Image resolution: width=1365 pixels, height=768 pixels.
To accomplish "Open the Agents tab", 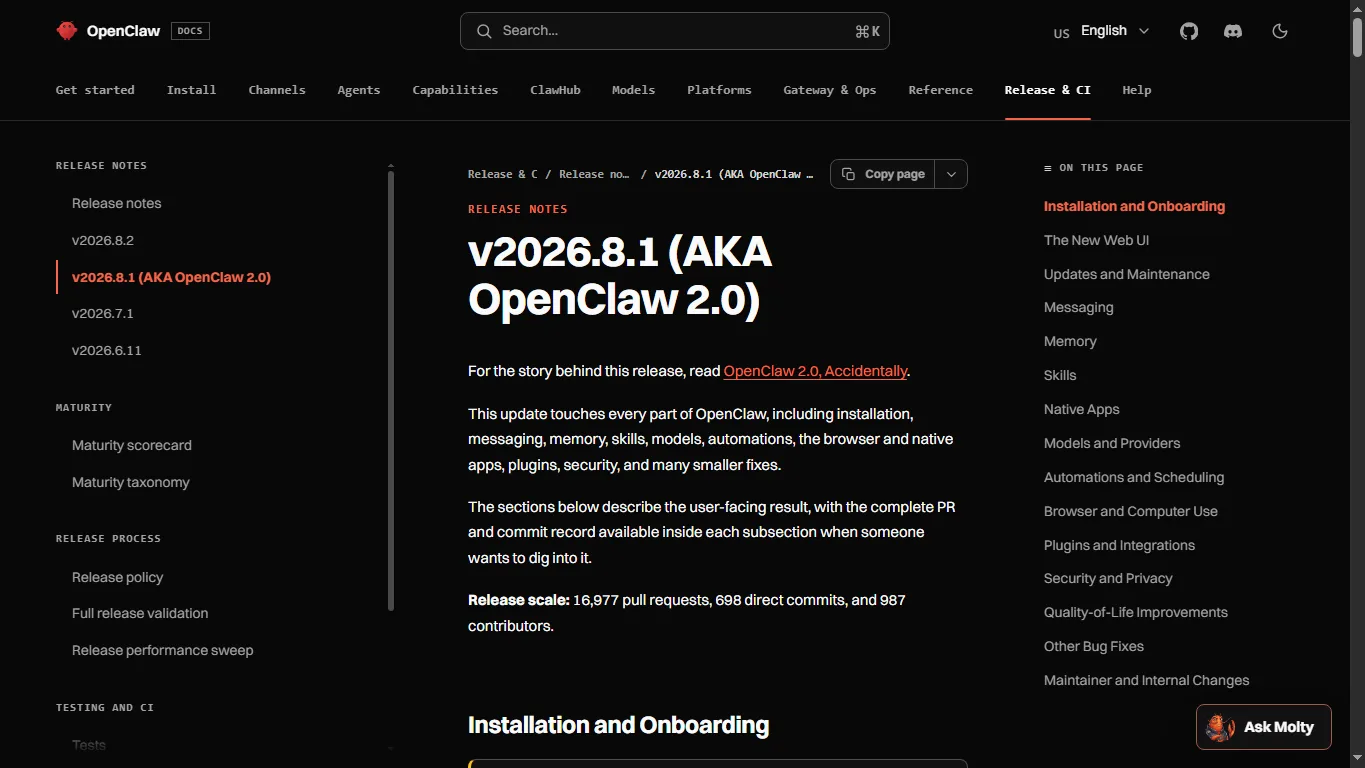I will (x=359, y=90).
